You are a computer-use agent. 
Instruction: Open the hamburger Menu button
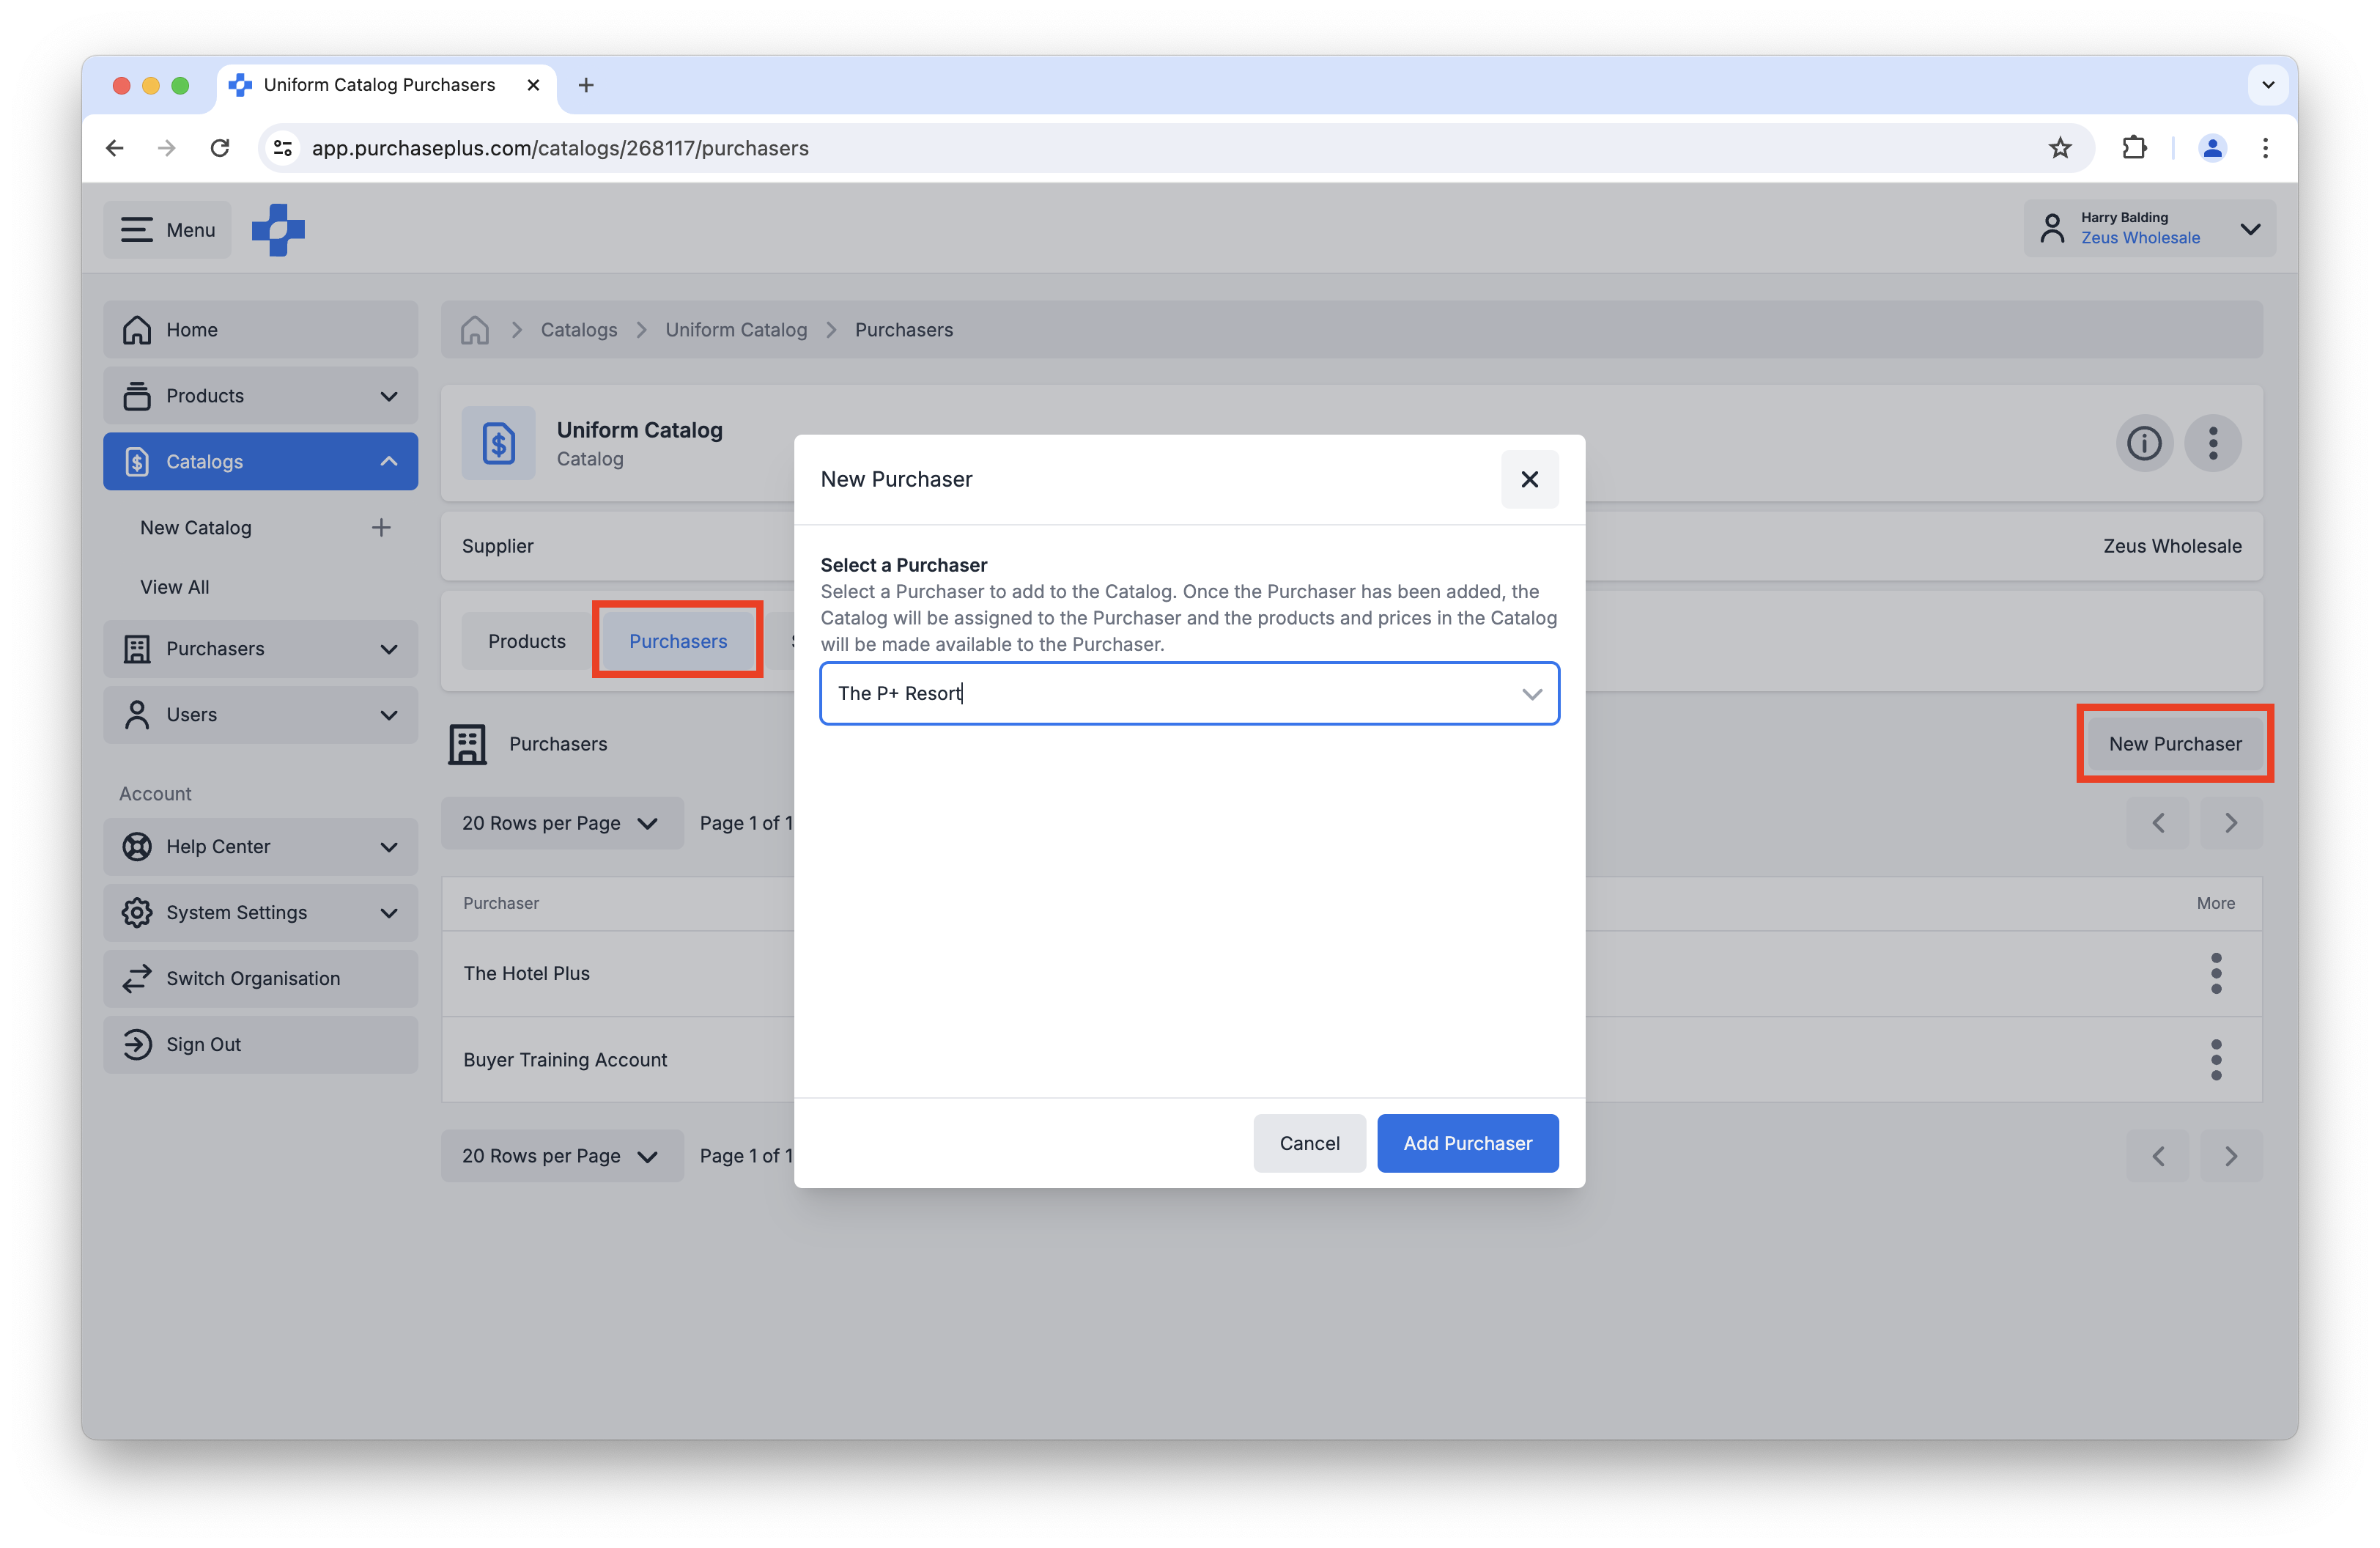pyautogui.click(x=167, y=230)
